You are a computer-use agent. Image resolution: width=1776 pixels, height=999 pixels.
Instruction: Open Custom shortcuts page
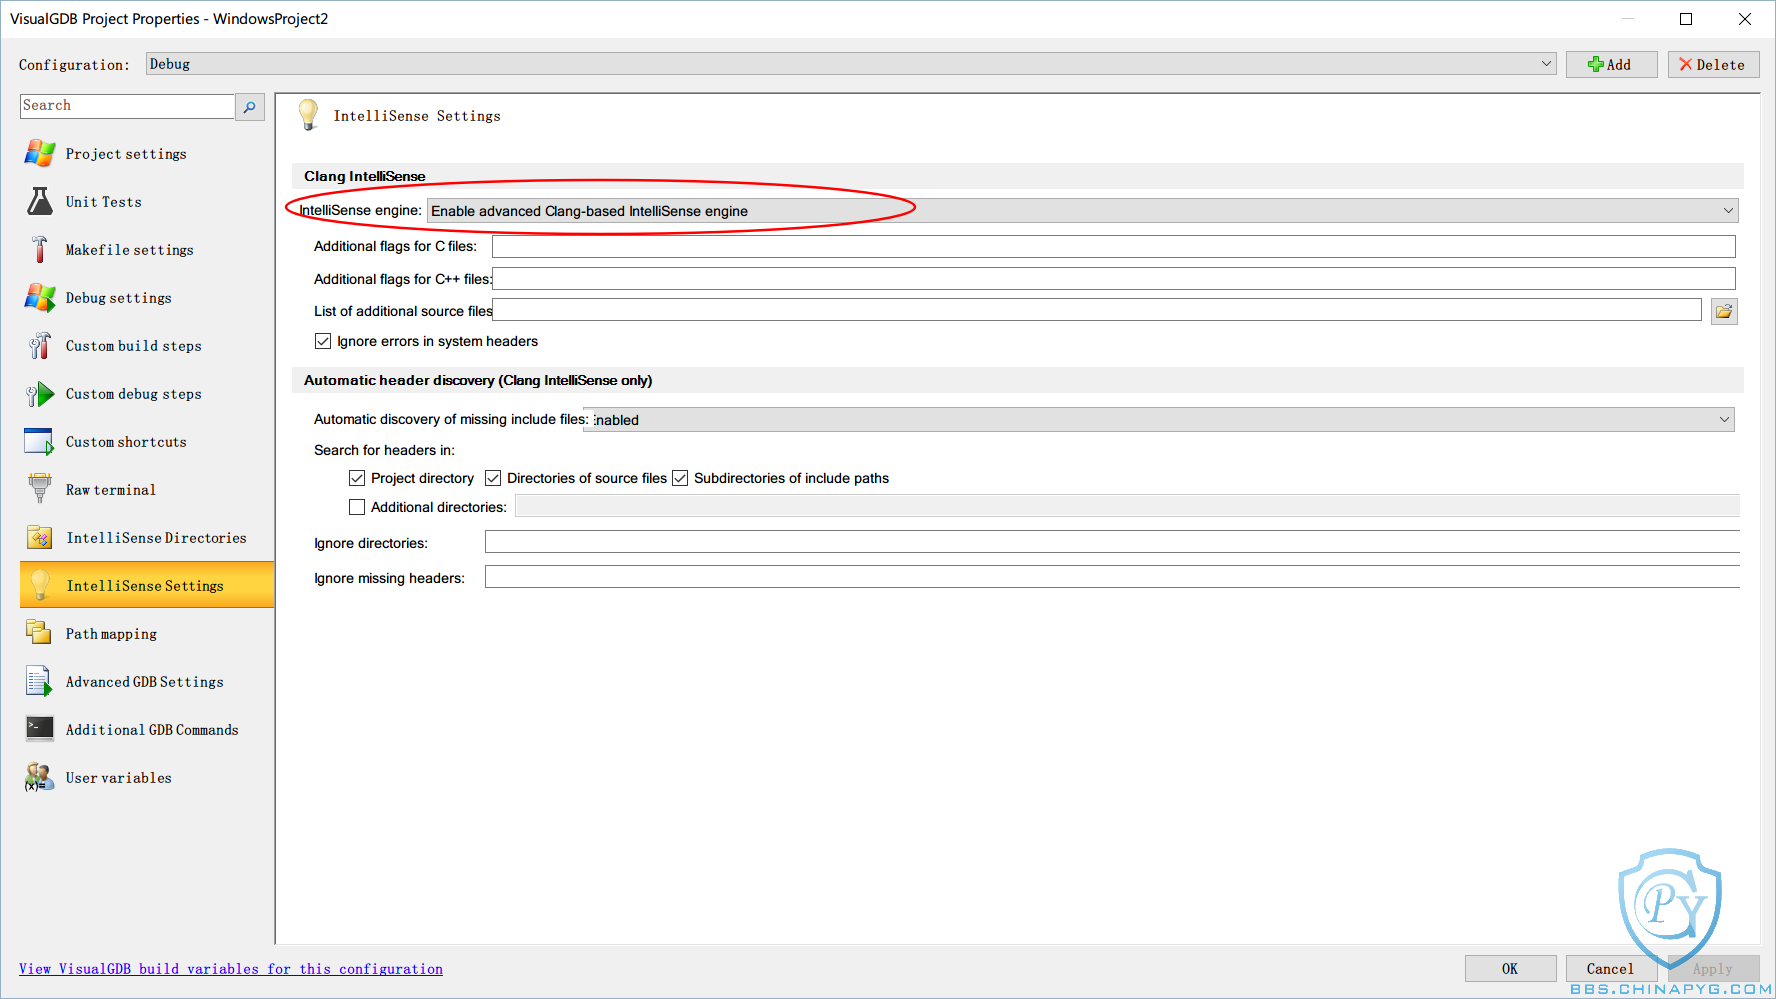[x=126, y=442]
